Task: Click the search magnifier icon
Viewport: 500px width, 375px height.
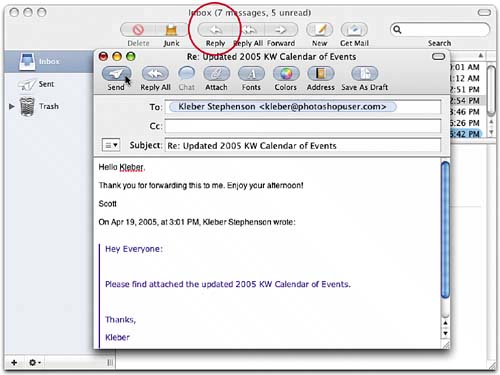Action: pyautogui.click(x=397, y=30)
